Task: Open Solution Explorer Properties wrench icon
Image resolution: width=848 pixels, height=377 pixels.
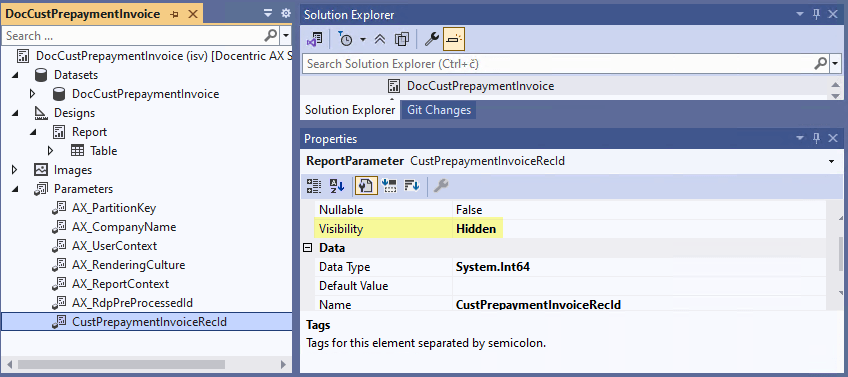Action: pos(431,39)
